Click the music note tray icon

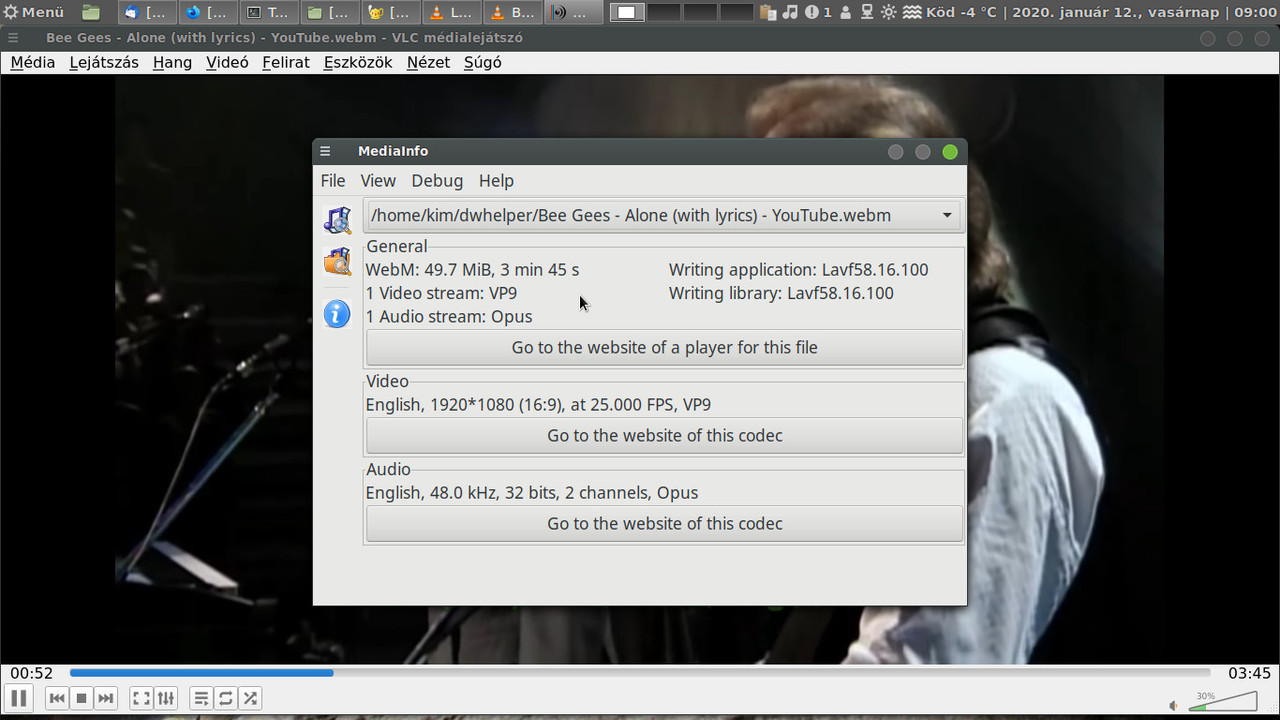(790, 12)
